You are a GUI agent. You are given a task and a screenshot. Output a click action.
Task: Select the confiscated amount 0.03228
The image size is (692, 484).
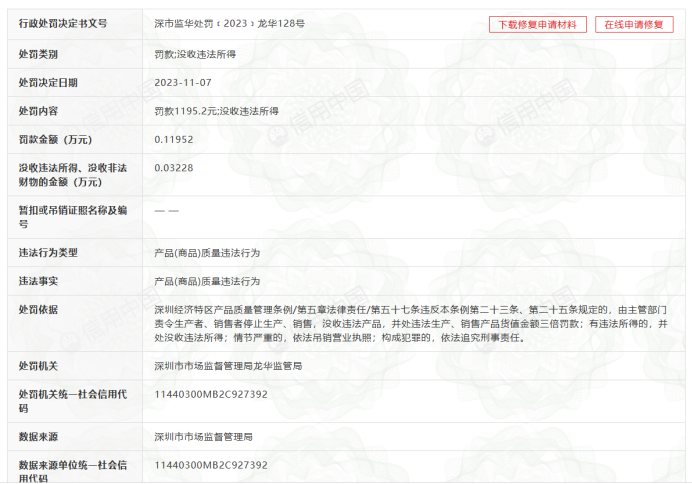(x=174, y=168)
